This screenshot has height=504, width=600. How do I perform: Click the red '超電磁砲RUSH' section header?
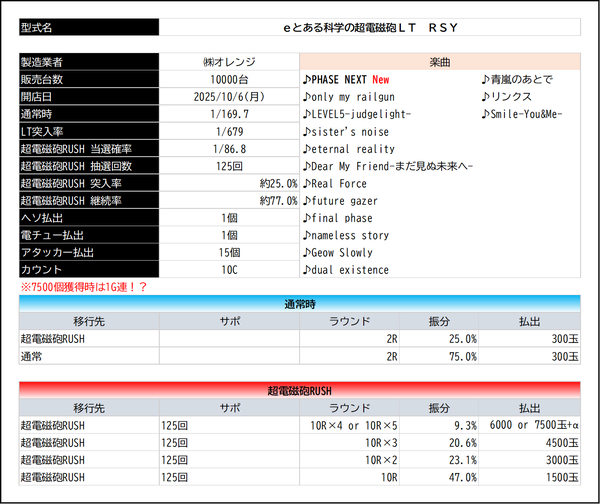point(300,390)
